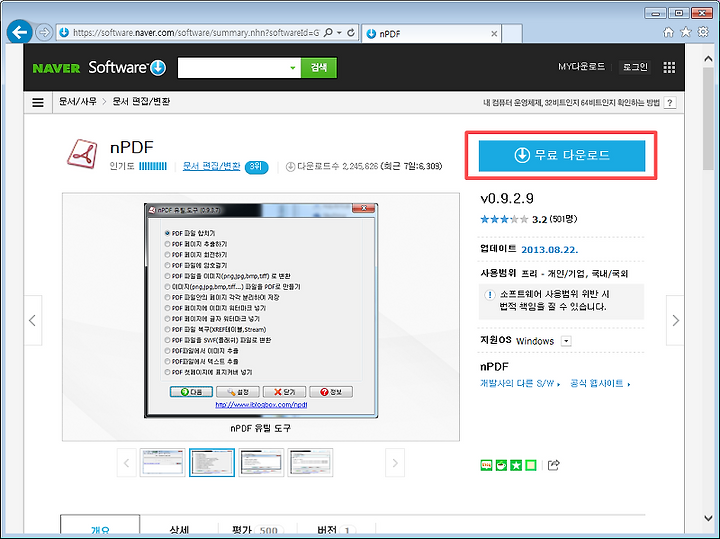Show previous software with left page arrow
Viewport: 720px width, 539px height.
click(33, 320)
